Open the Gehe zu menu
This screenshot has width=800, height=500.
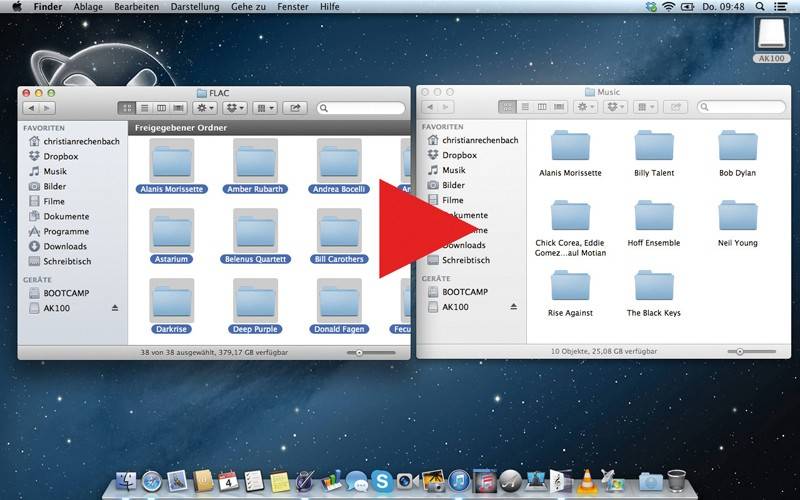click(248, 7)
